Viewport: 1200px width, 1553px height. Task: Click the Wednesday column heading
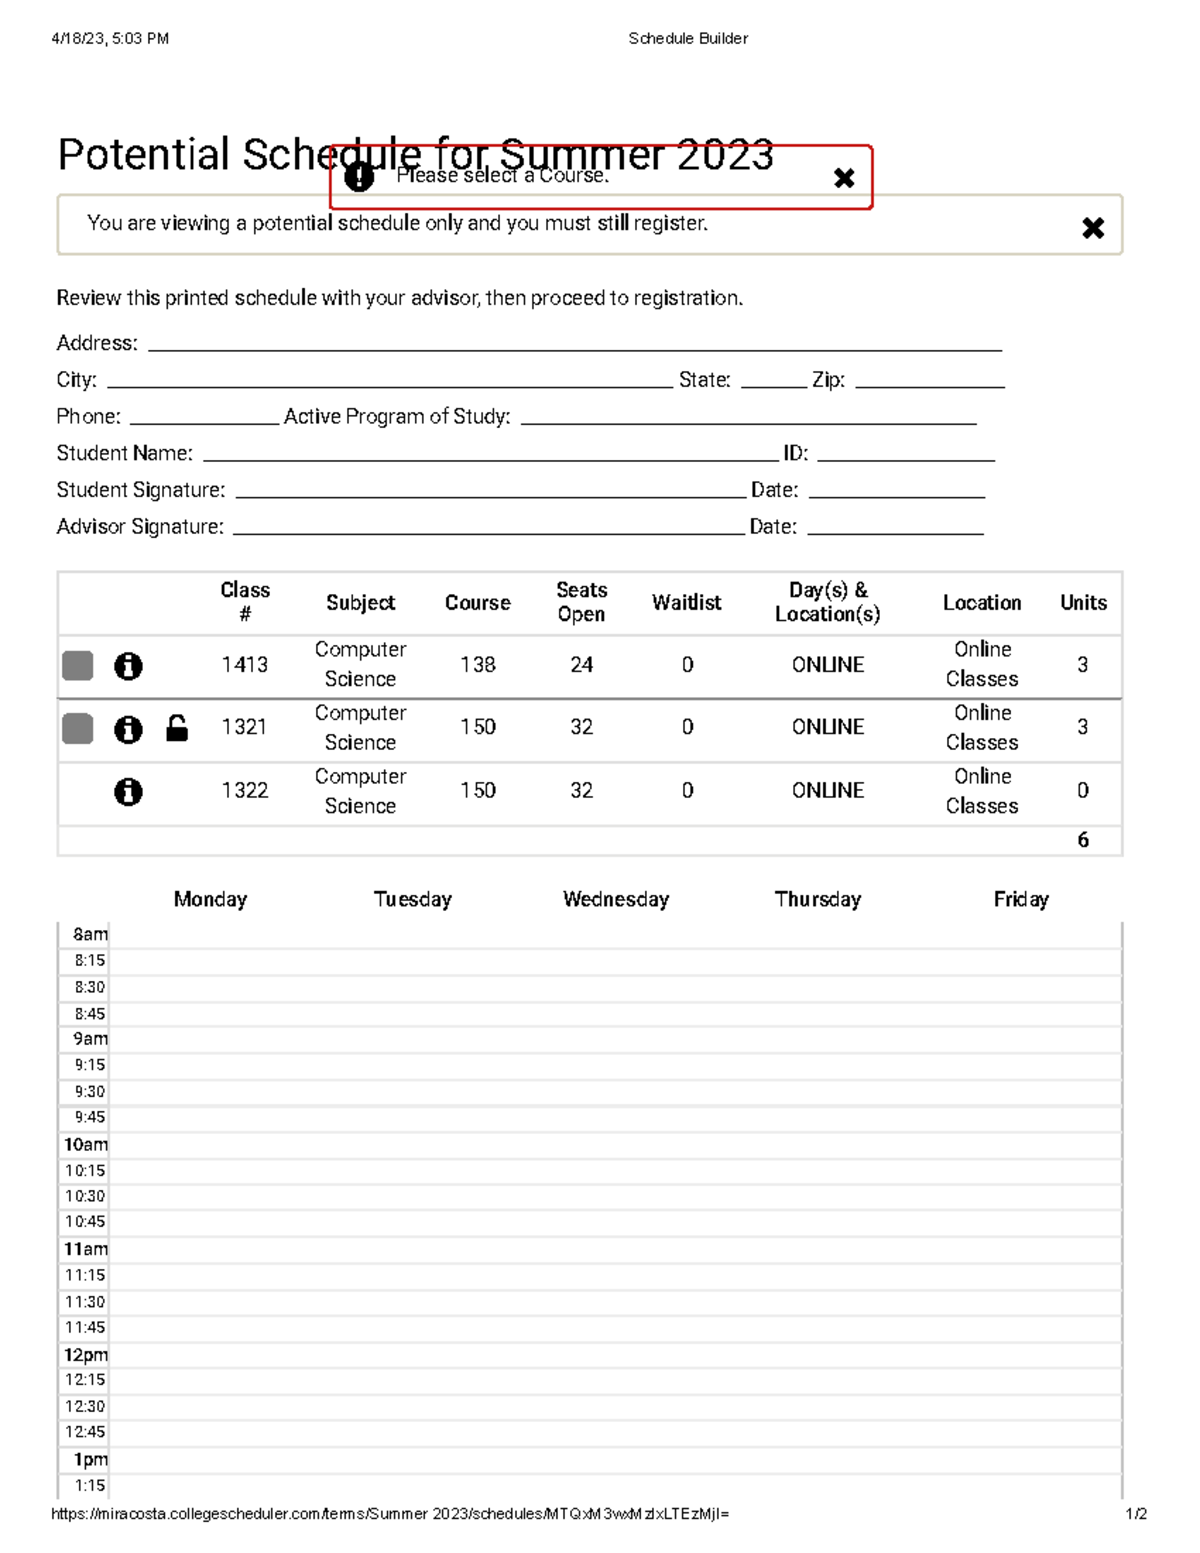pos(616,899)
